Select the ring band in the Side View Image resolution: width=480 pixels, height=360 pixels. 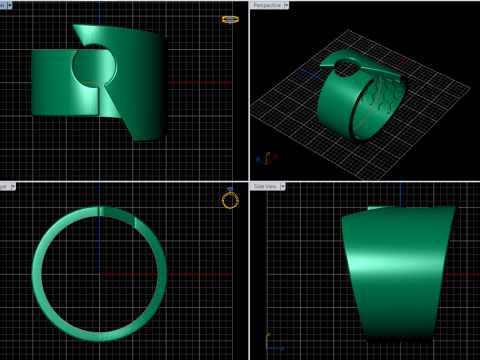(x=399, y=273)
